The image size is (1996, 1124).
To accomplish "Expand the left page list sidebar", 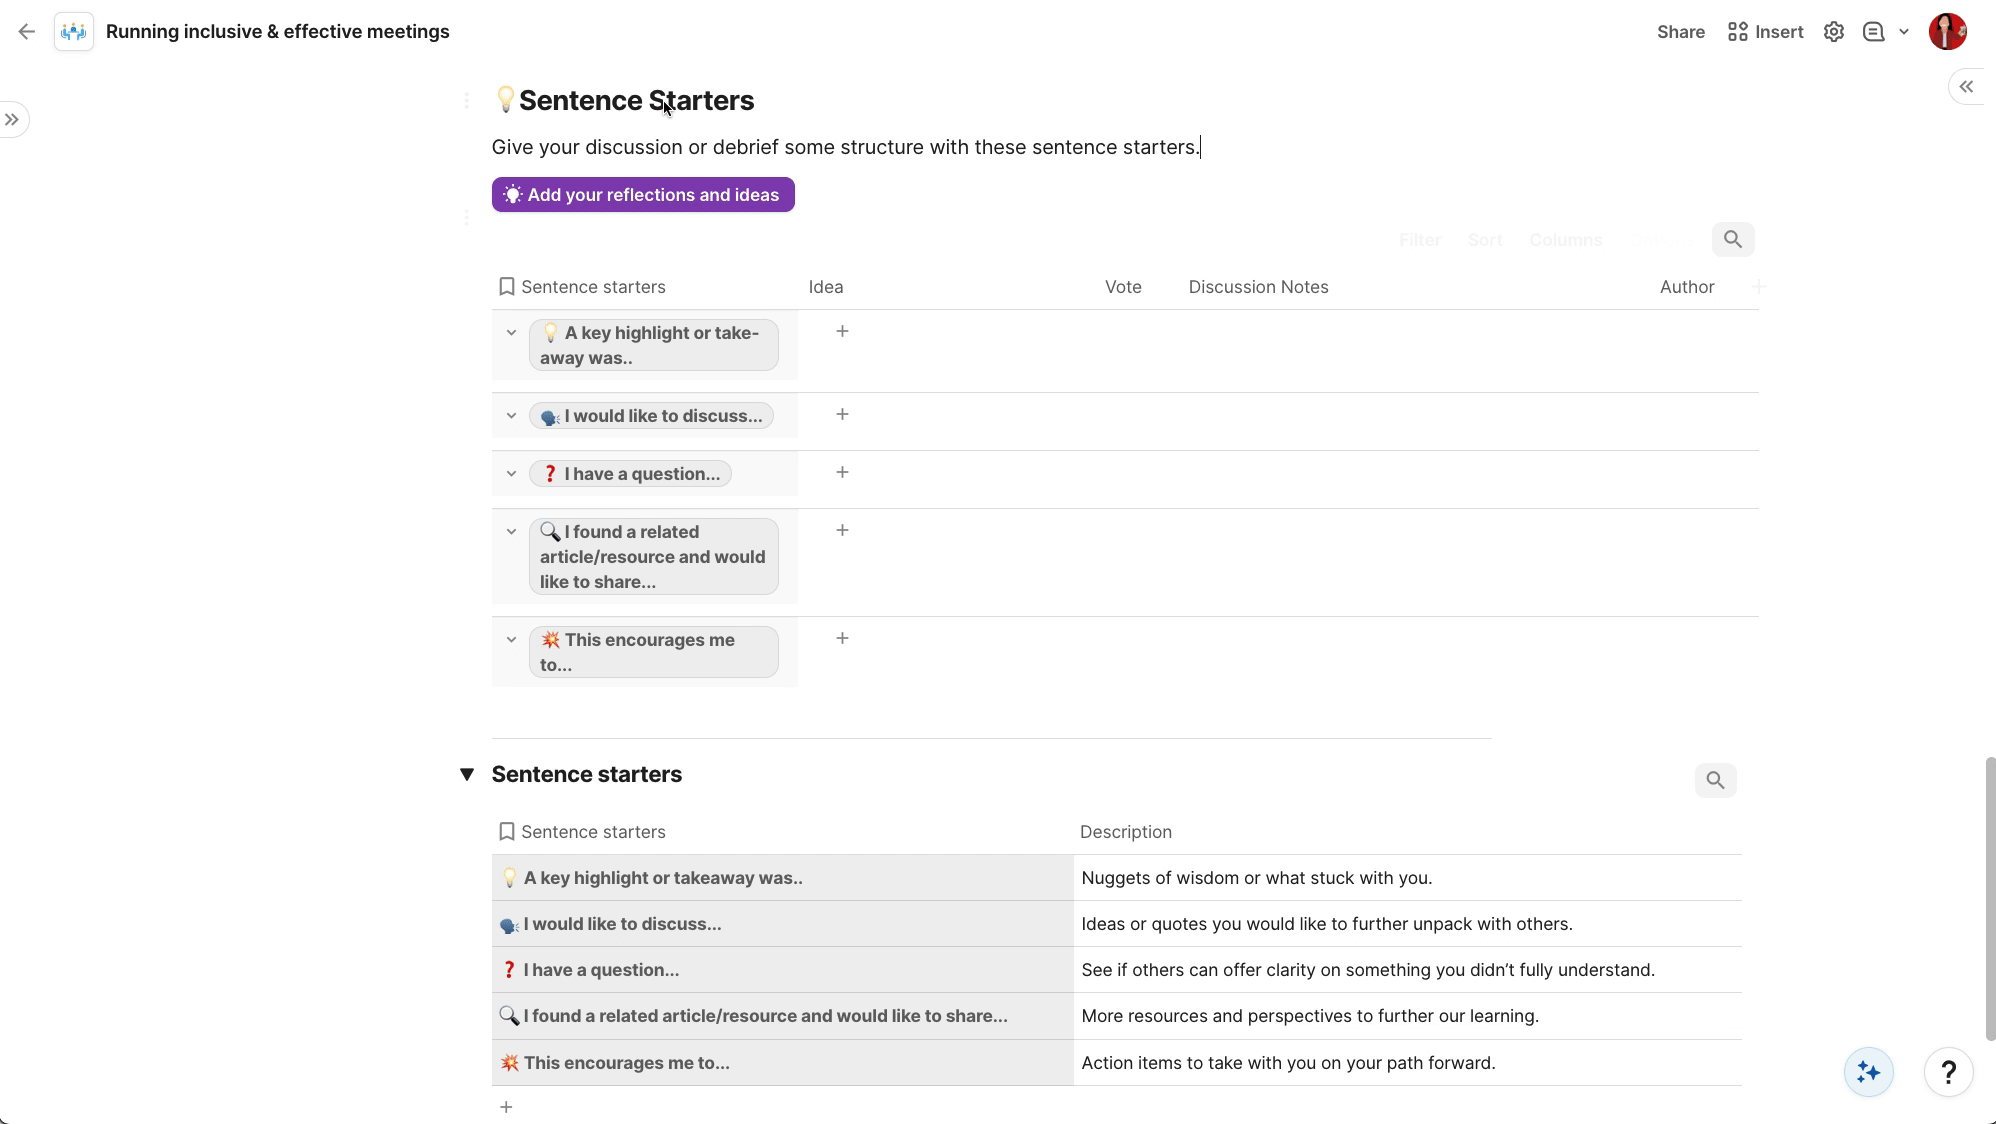I will pos(12,120).
